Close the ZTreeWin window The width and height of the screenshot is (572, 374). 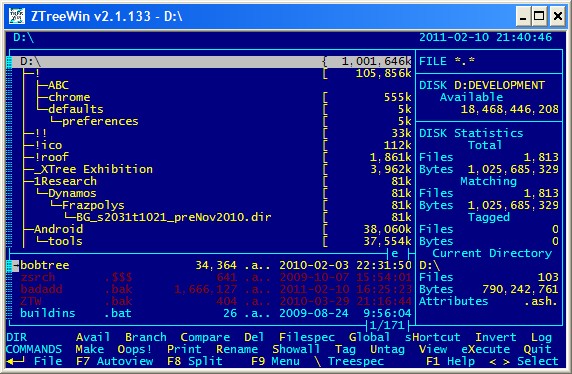coord(557,16)
